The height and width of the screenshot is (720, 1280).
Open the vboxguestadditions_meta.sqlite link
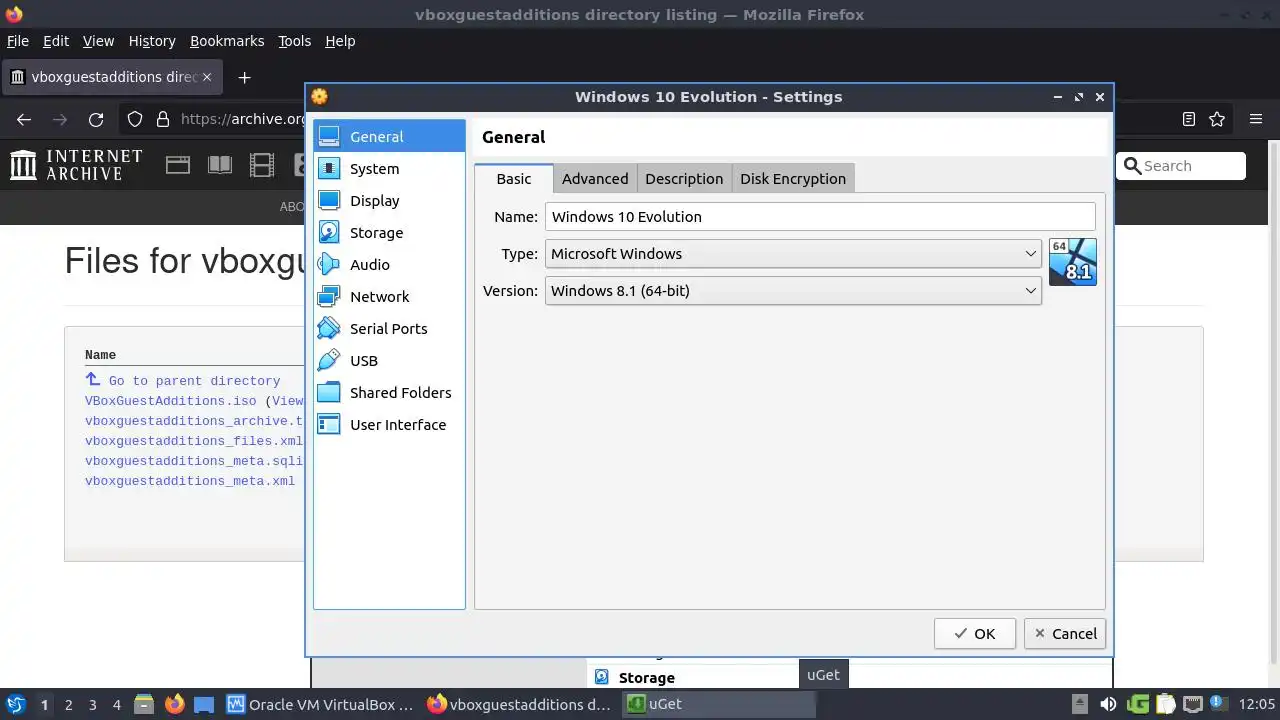click(x=194, y=461)
